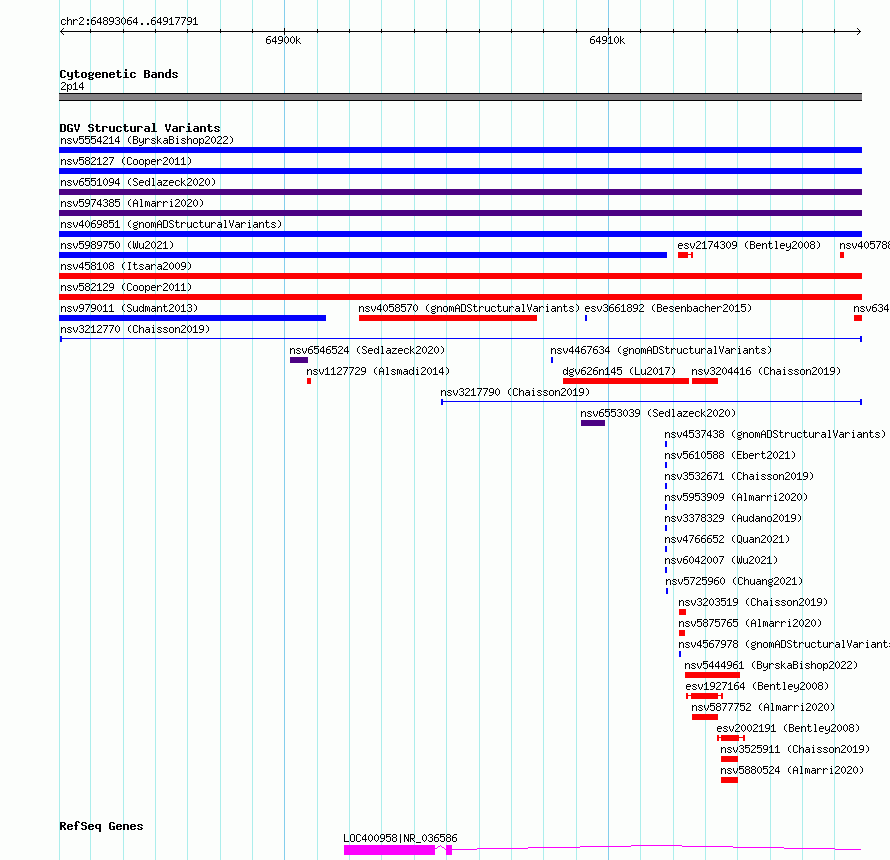Click the chr2:64893064..64917791 coordinates text
This screenshot has height=860, width=890.
(x=129, y=22)
